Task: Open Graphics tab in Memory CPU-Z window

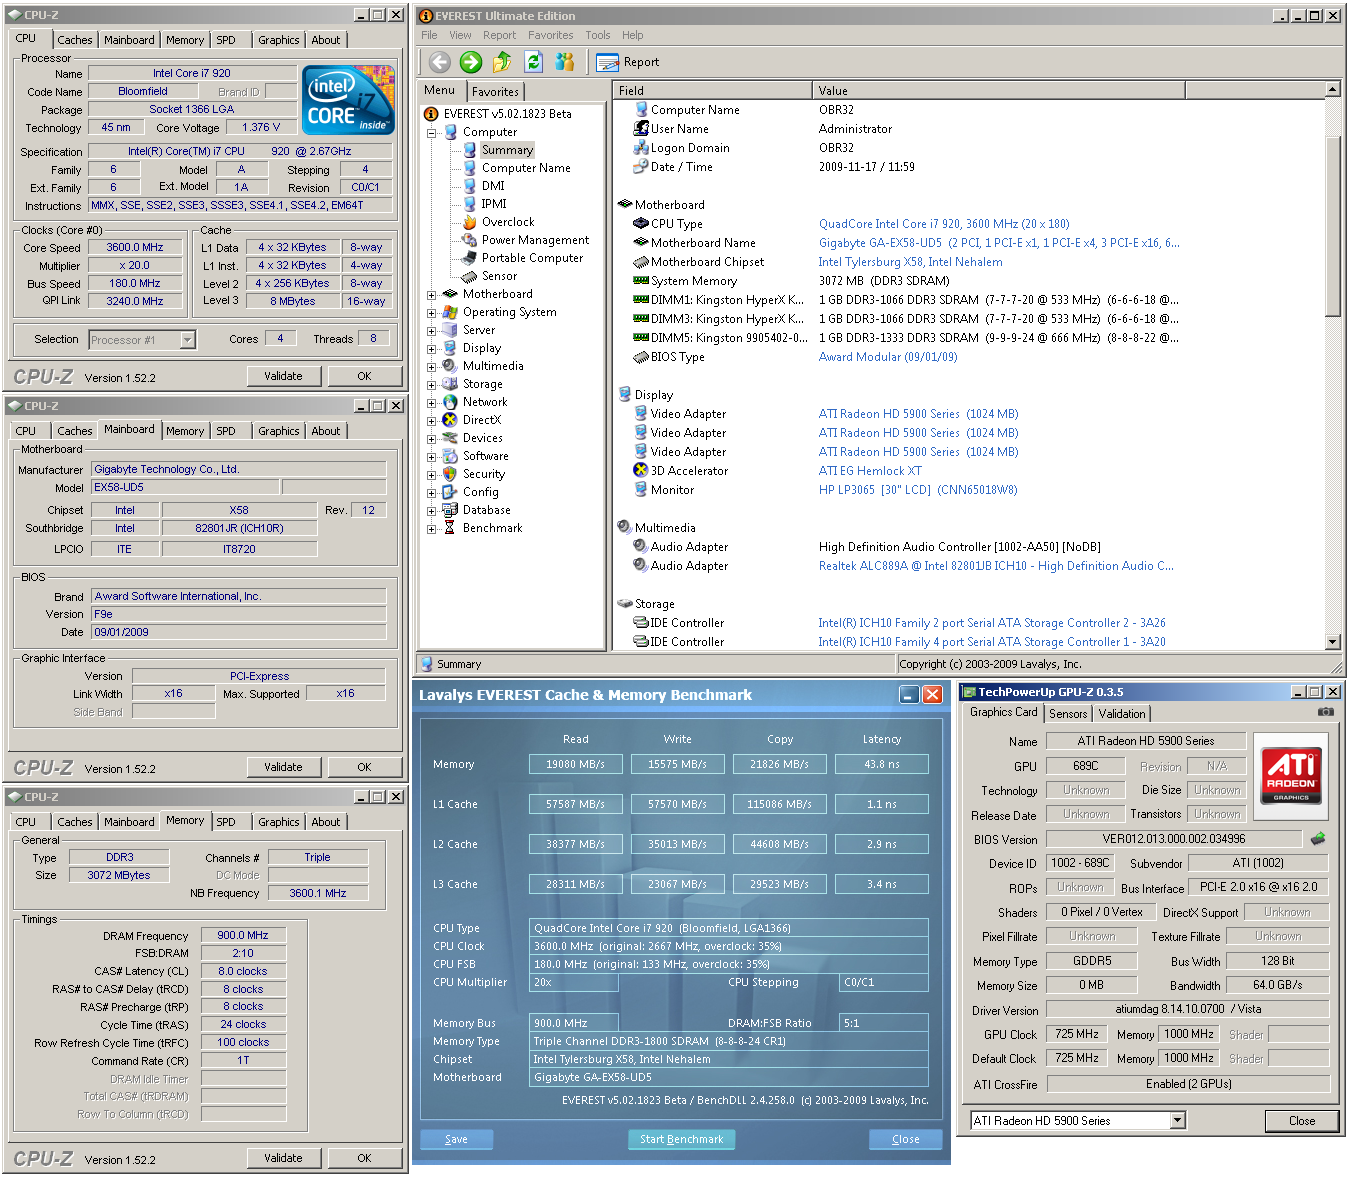Action: (x=278, y=822)
